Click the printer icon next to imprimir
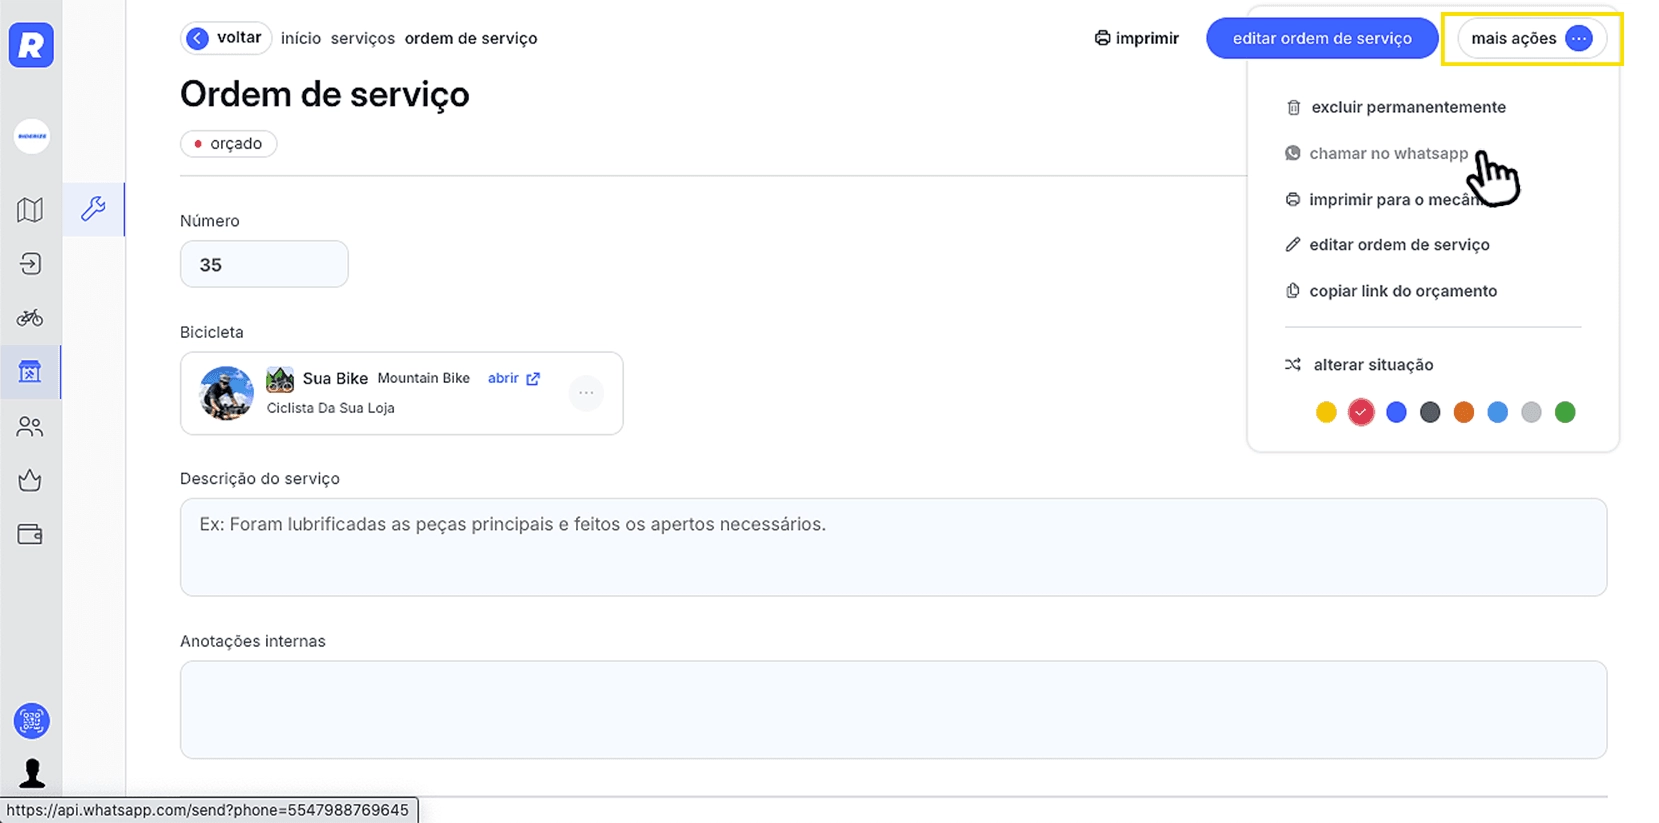The image size is (1659, 823). pos(1102,38)
